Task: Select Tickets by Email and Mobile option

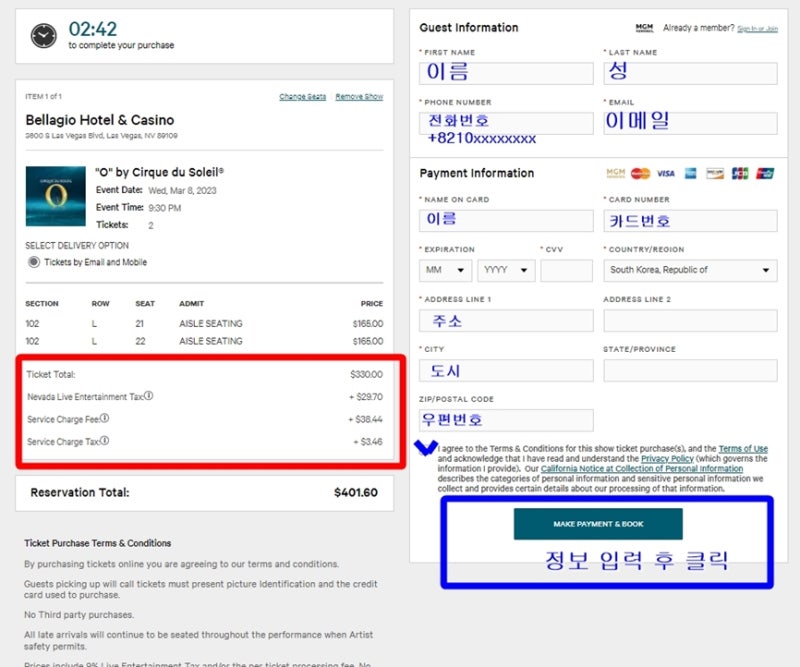Action: [x=34, y=262]
